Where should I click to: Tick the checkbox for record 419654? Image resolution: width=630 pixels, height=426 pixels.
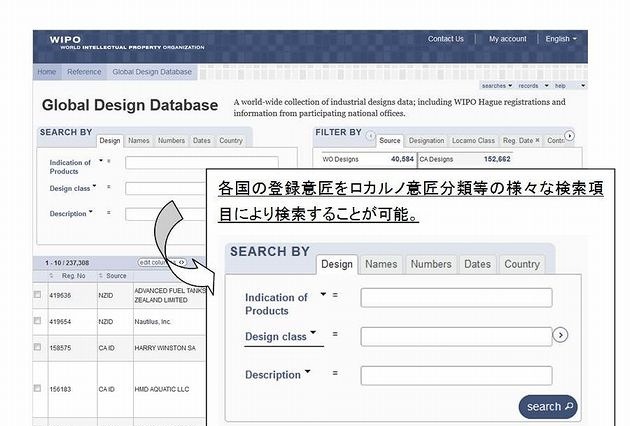[x=37, y=321]
